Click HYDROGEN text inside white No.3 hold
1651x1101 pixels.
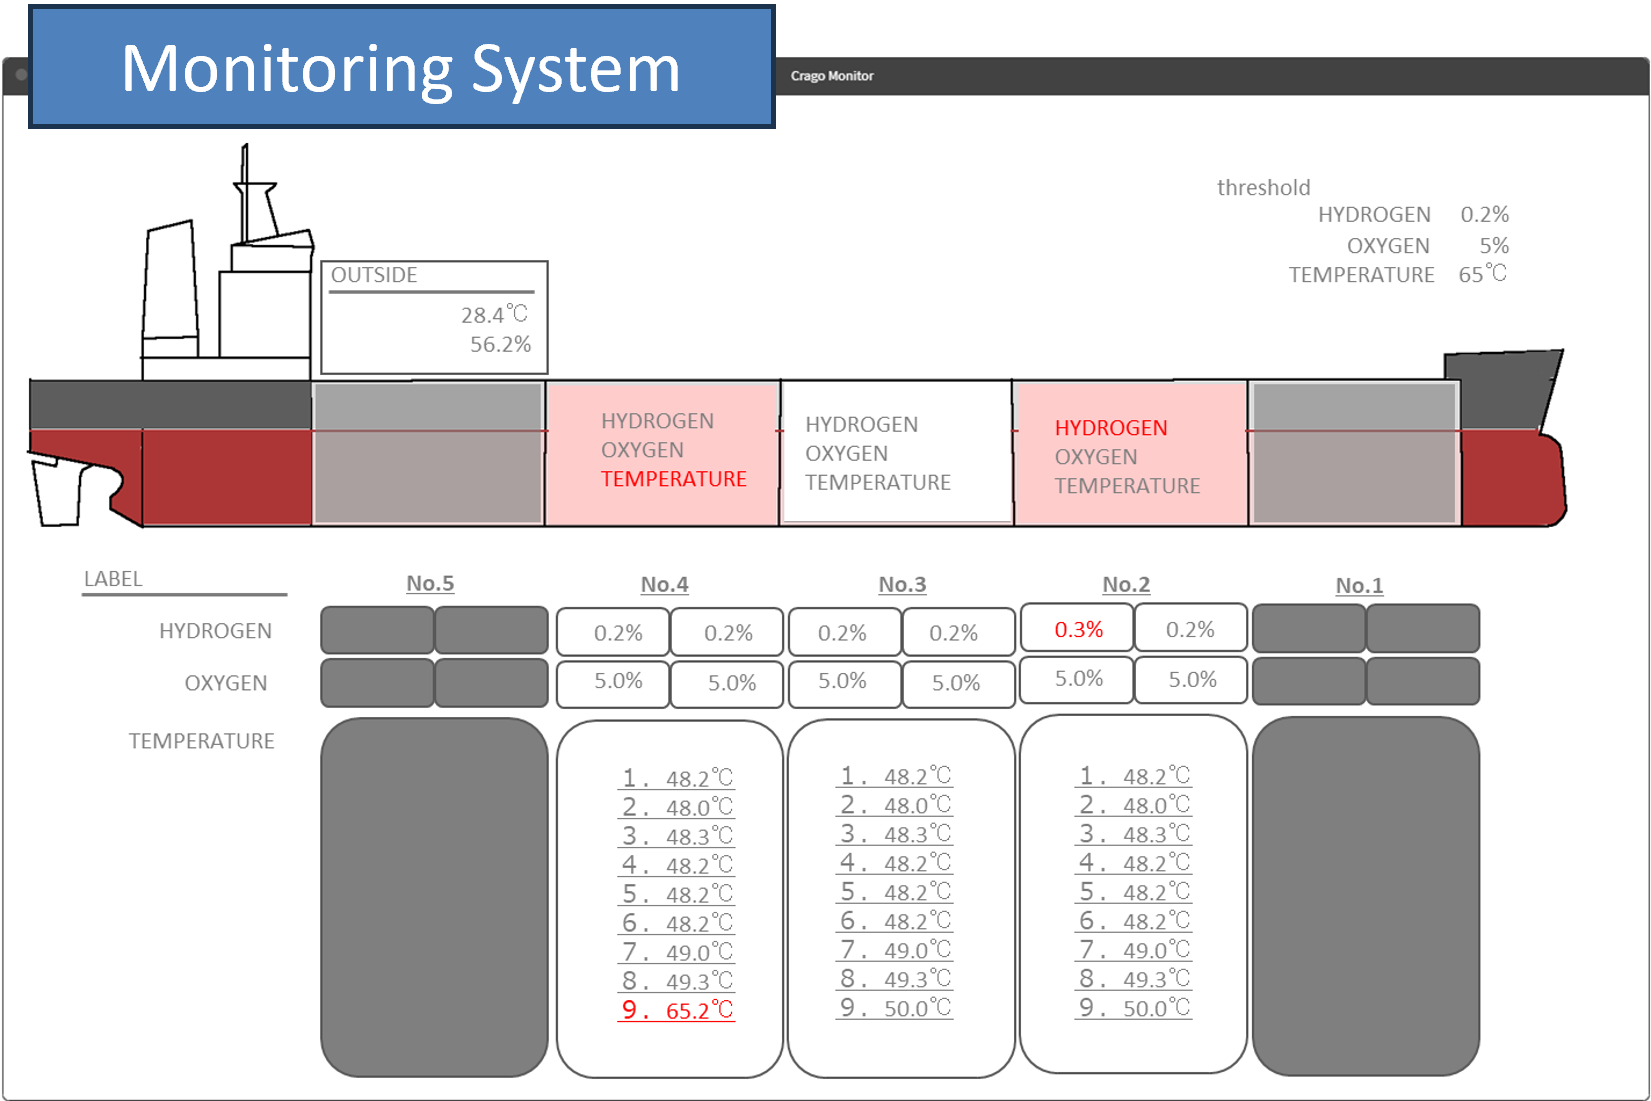(x=861, y=425)
